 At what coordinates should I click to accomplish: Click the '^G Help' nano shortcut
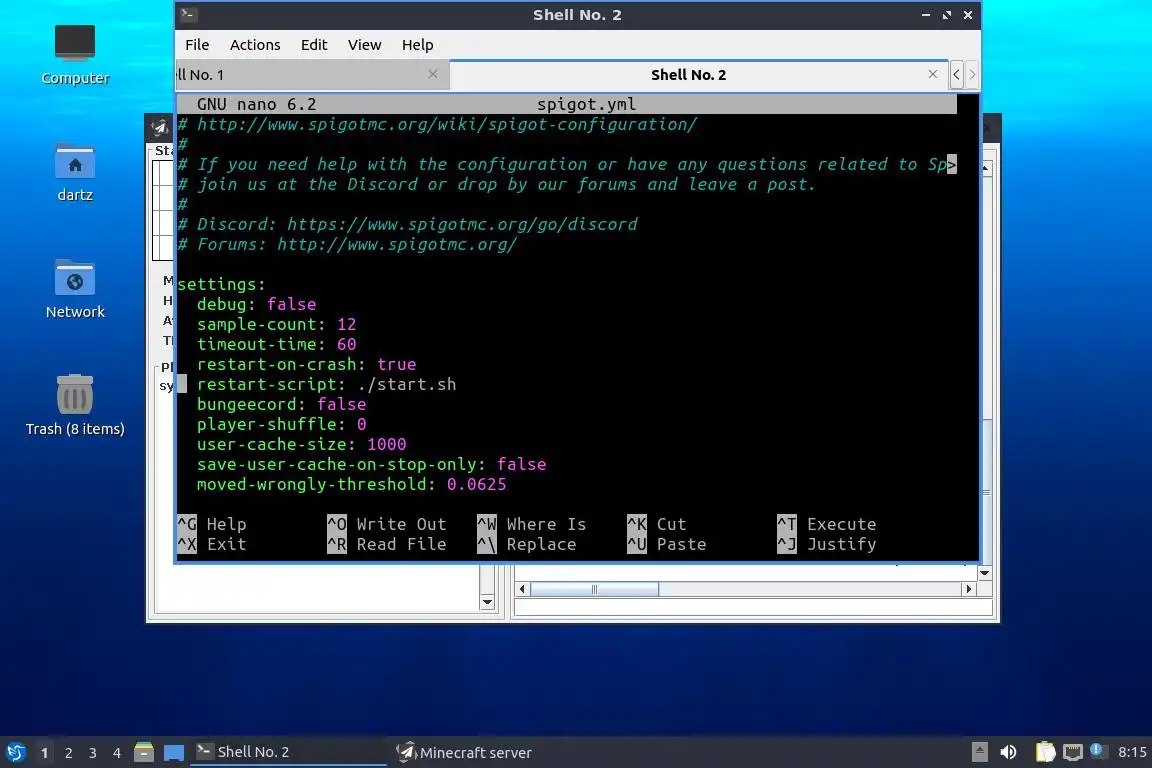click(212, 524)
